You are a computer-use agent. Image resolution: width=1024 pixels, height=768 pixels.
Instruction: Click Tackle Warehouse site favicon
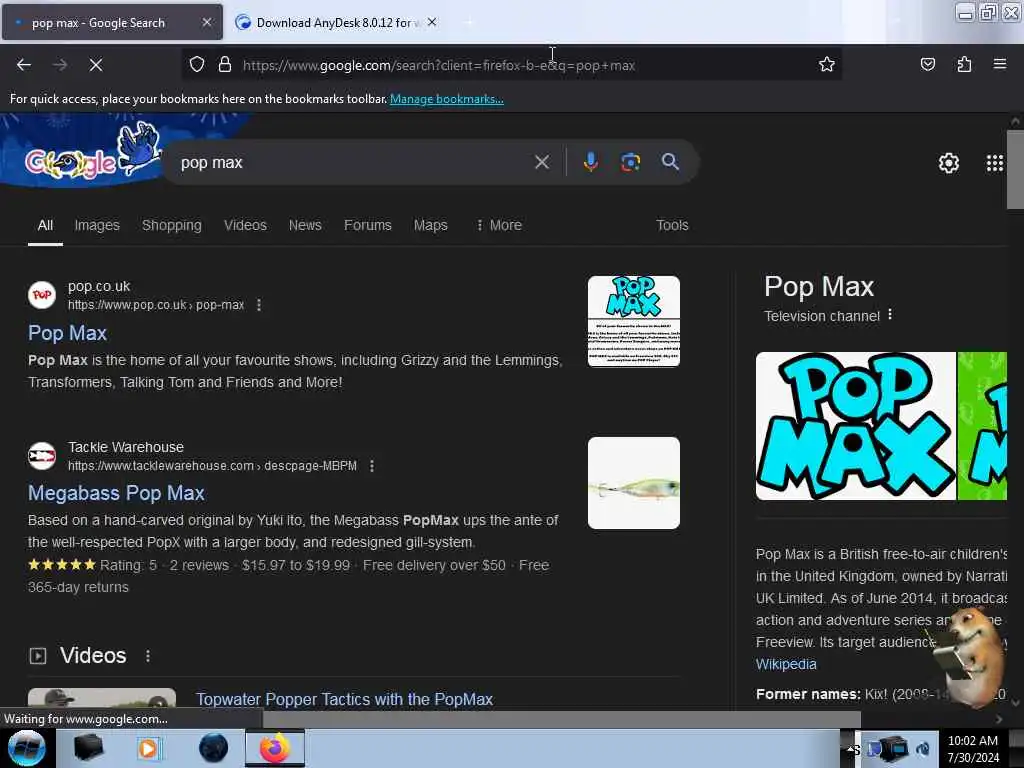[42, 455]
